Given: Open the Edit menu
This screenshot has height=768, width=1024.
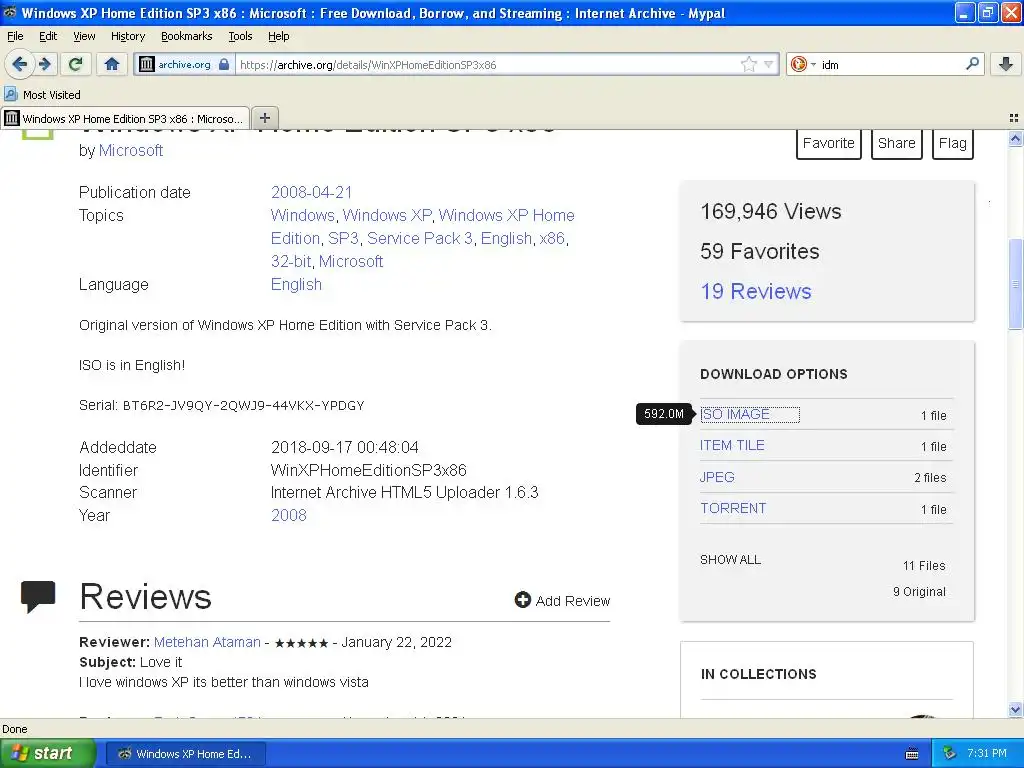Looking at the screenshot, I should pyautogui.click(x=48, y=36).
